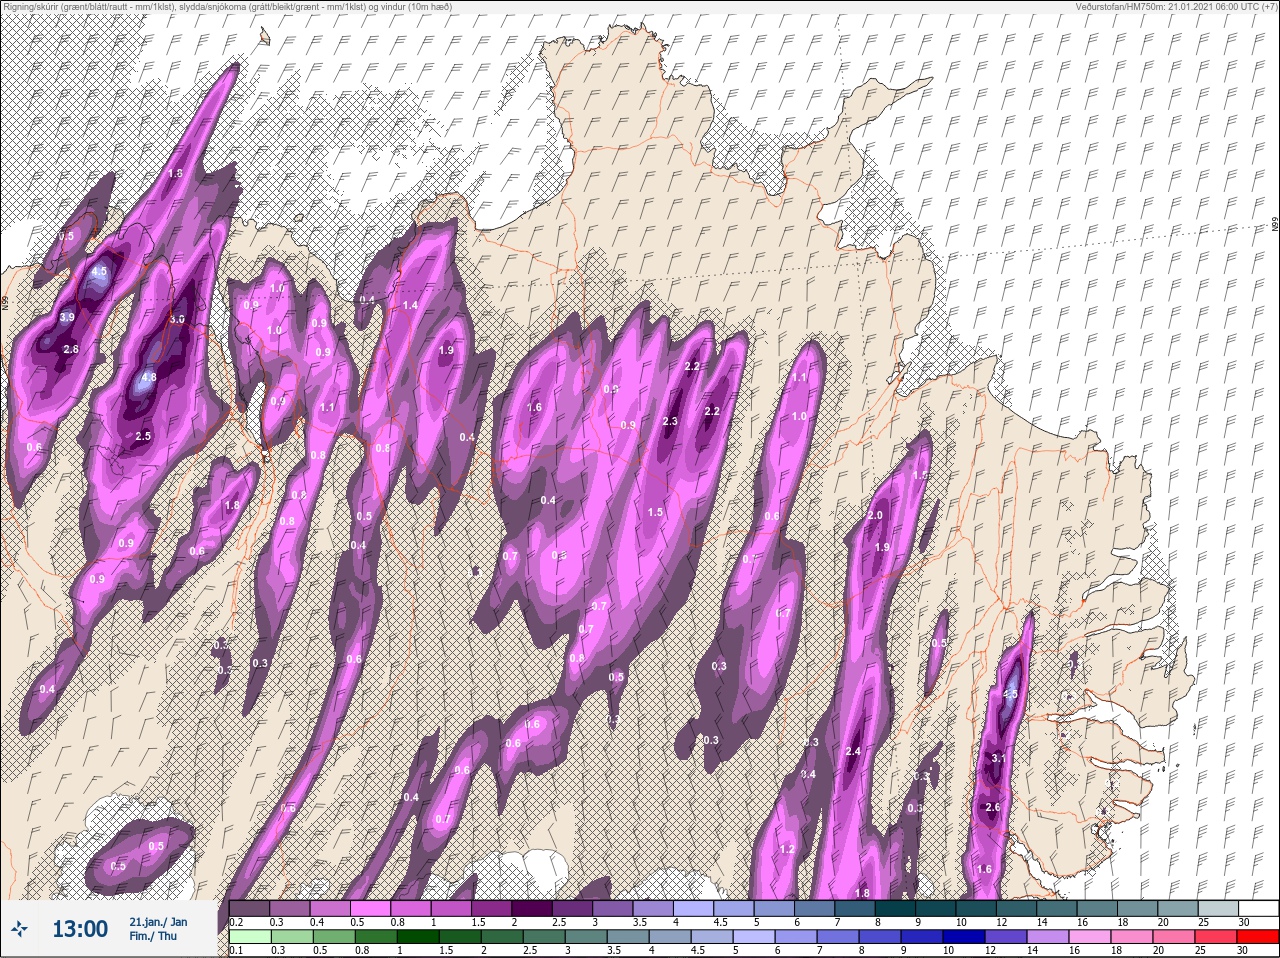
Task: Select top legend swatch between 2 and 2.5
Action: [533, 908]
